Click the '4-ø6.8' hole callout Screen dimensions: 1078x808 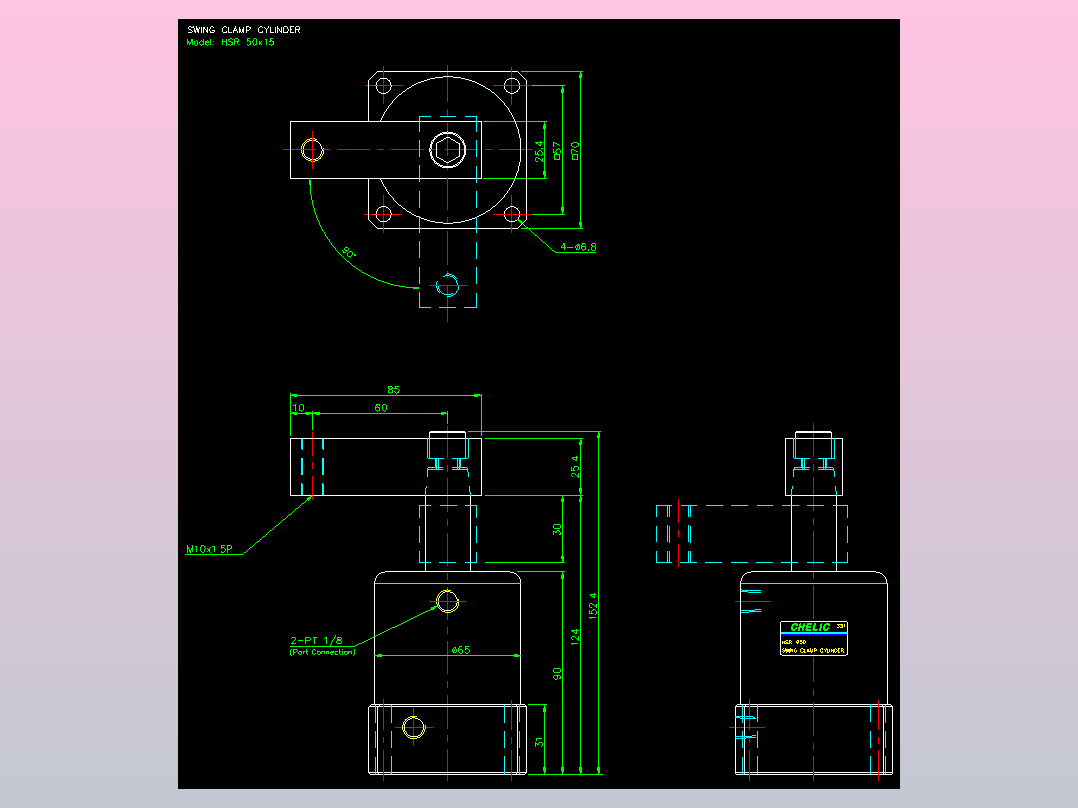click(578, 247)
